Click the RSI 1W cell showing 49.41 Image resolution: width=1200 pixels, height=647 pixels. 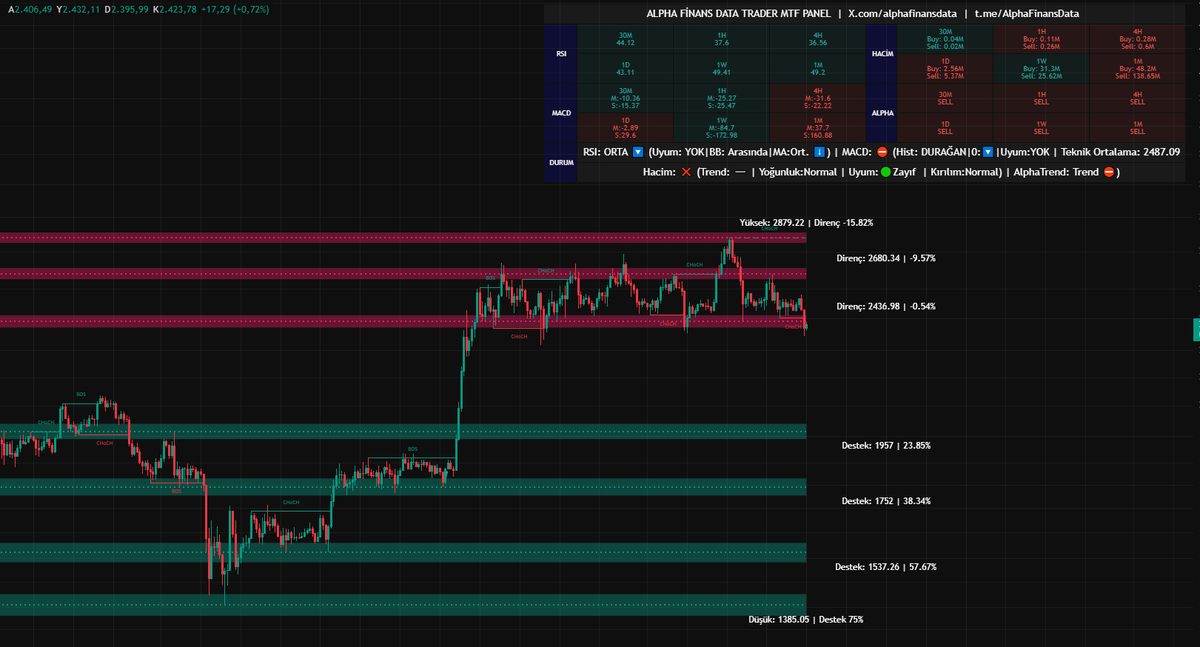(721, 68)
